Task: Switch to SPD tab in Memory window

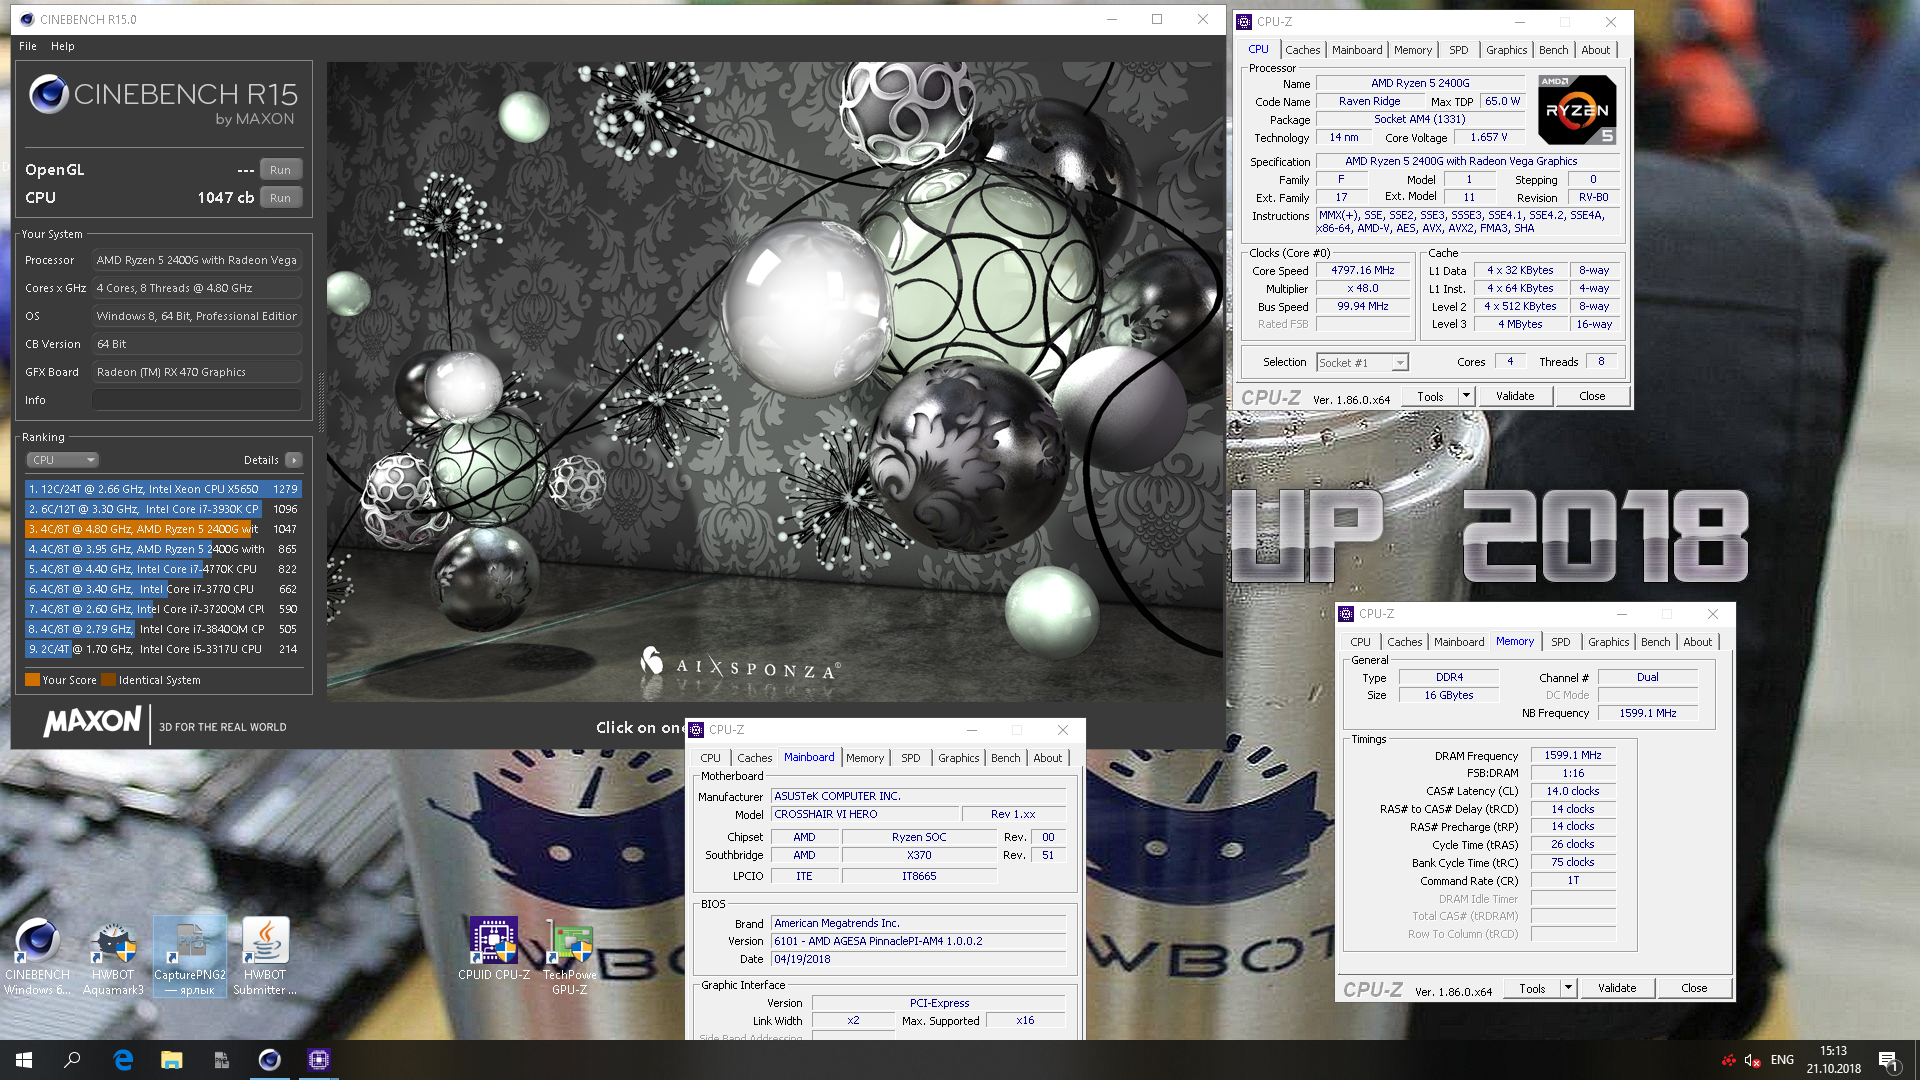Action: tap(1561, 642)
